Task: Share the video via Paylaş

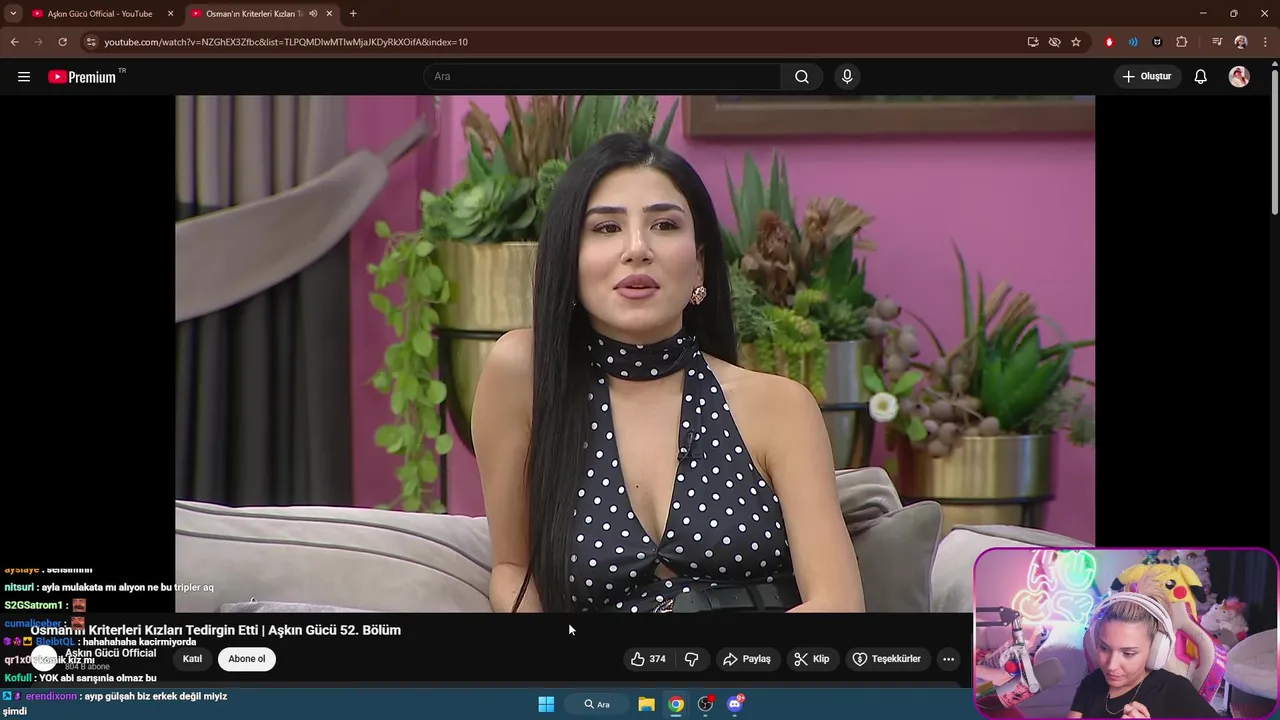Action: pos(747,659)
